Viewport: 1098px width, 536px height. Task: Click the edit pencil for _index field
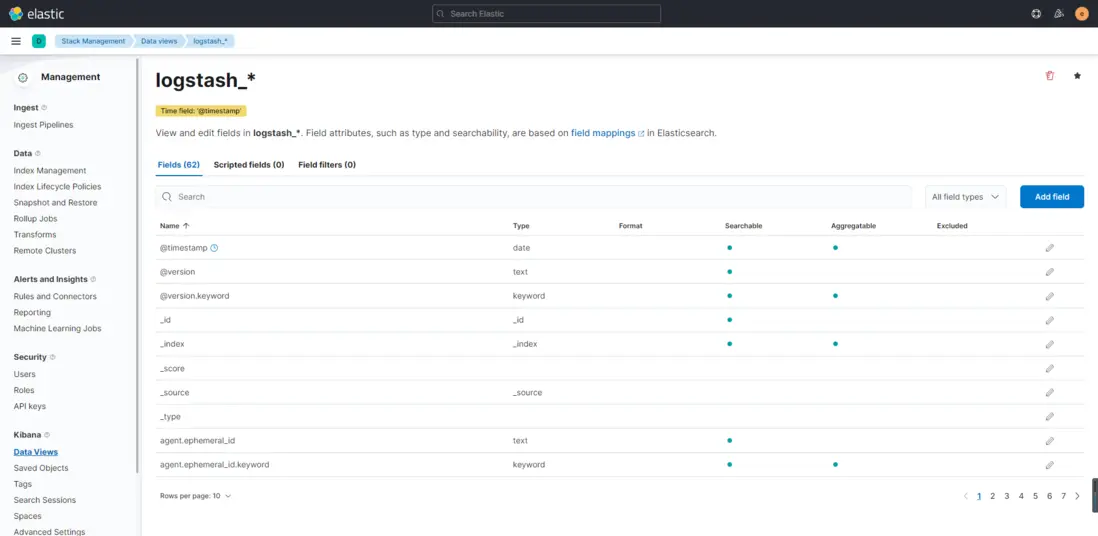tap(1049, 344)
